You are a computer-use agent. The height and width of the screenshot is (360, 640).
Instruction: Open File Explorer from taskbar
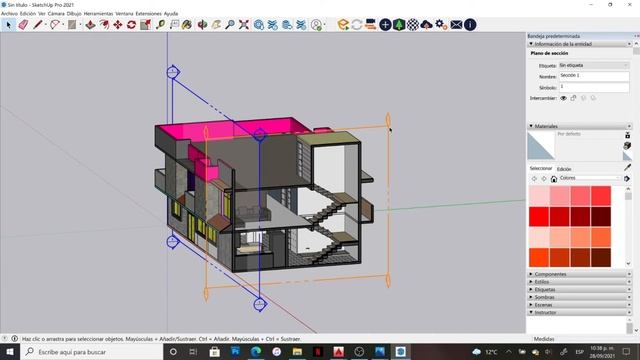click(297, 352)
